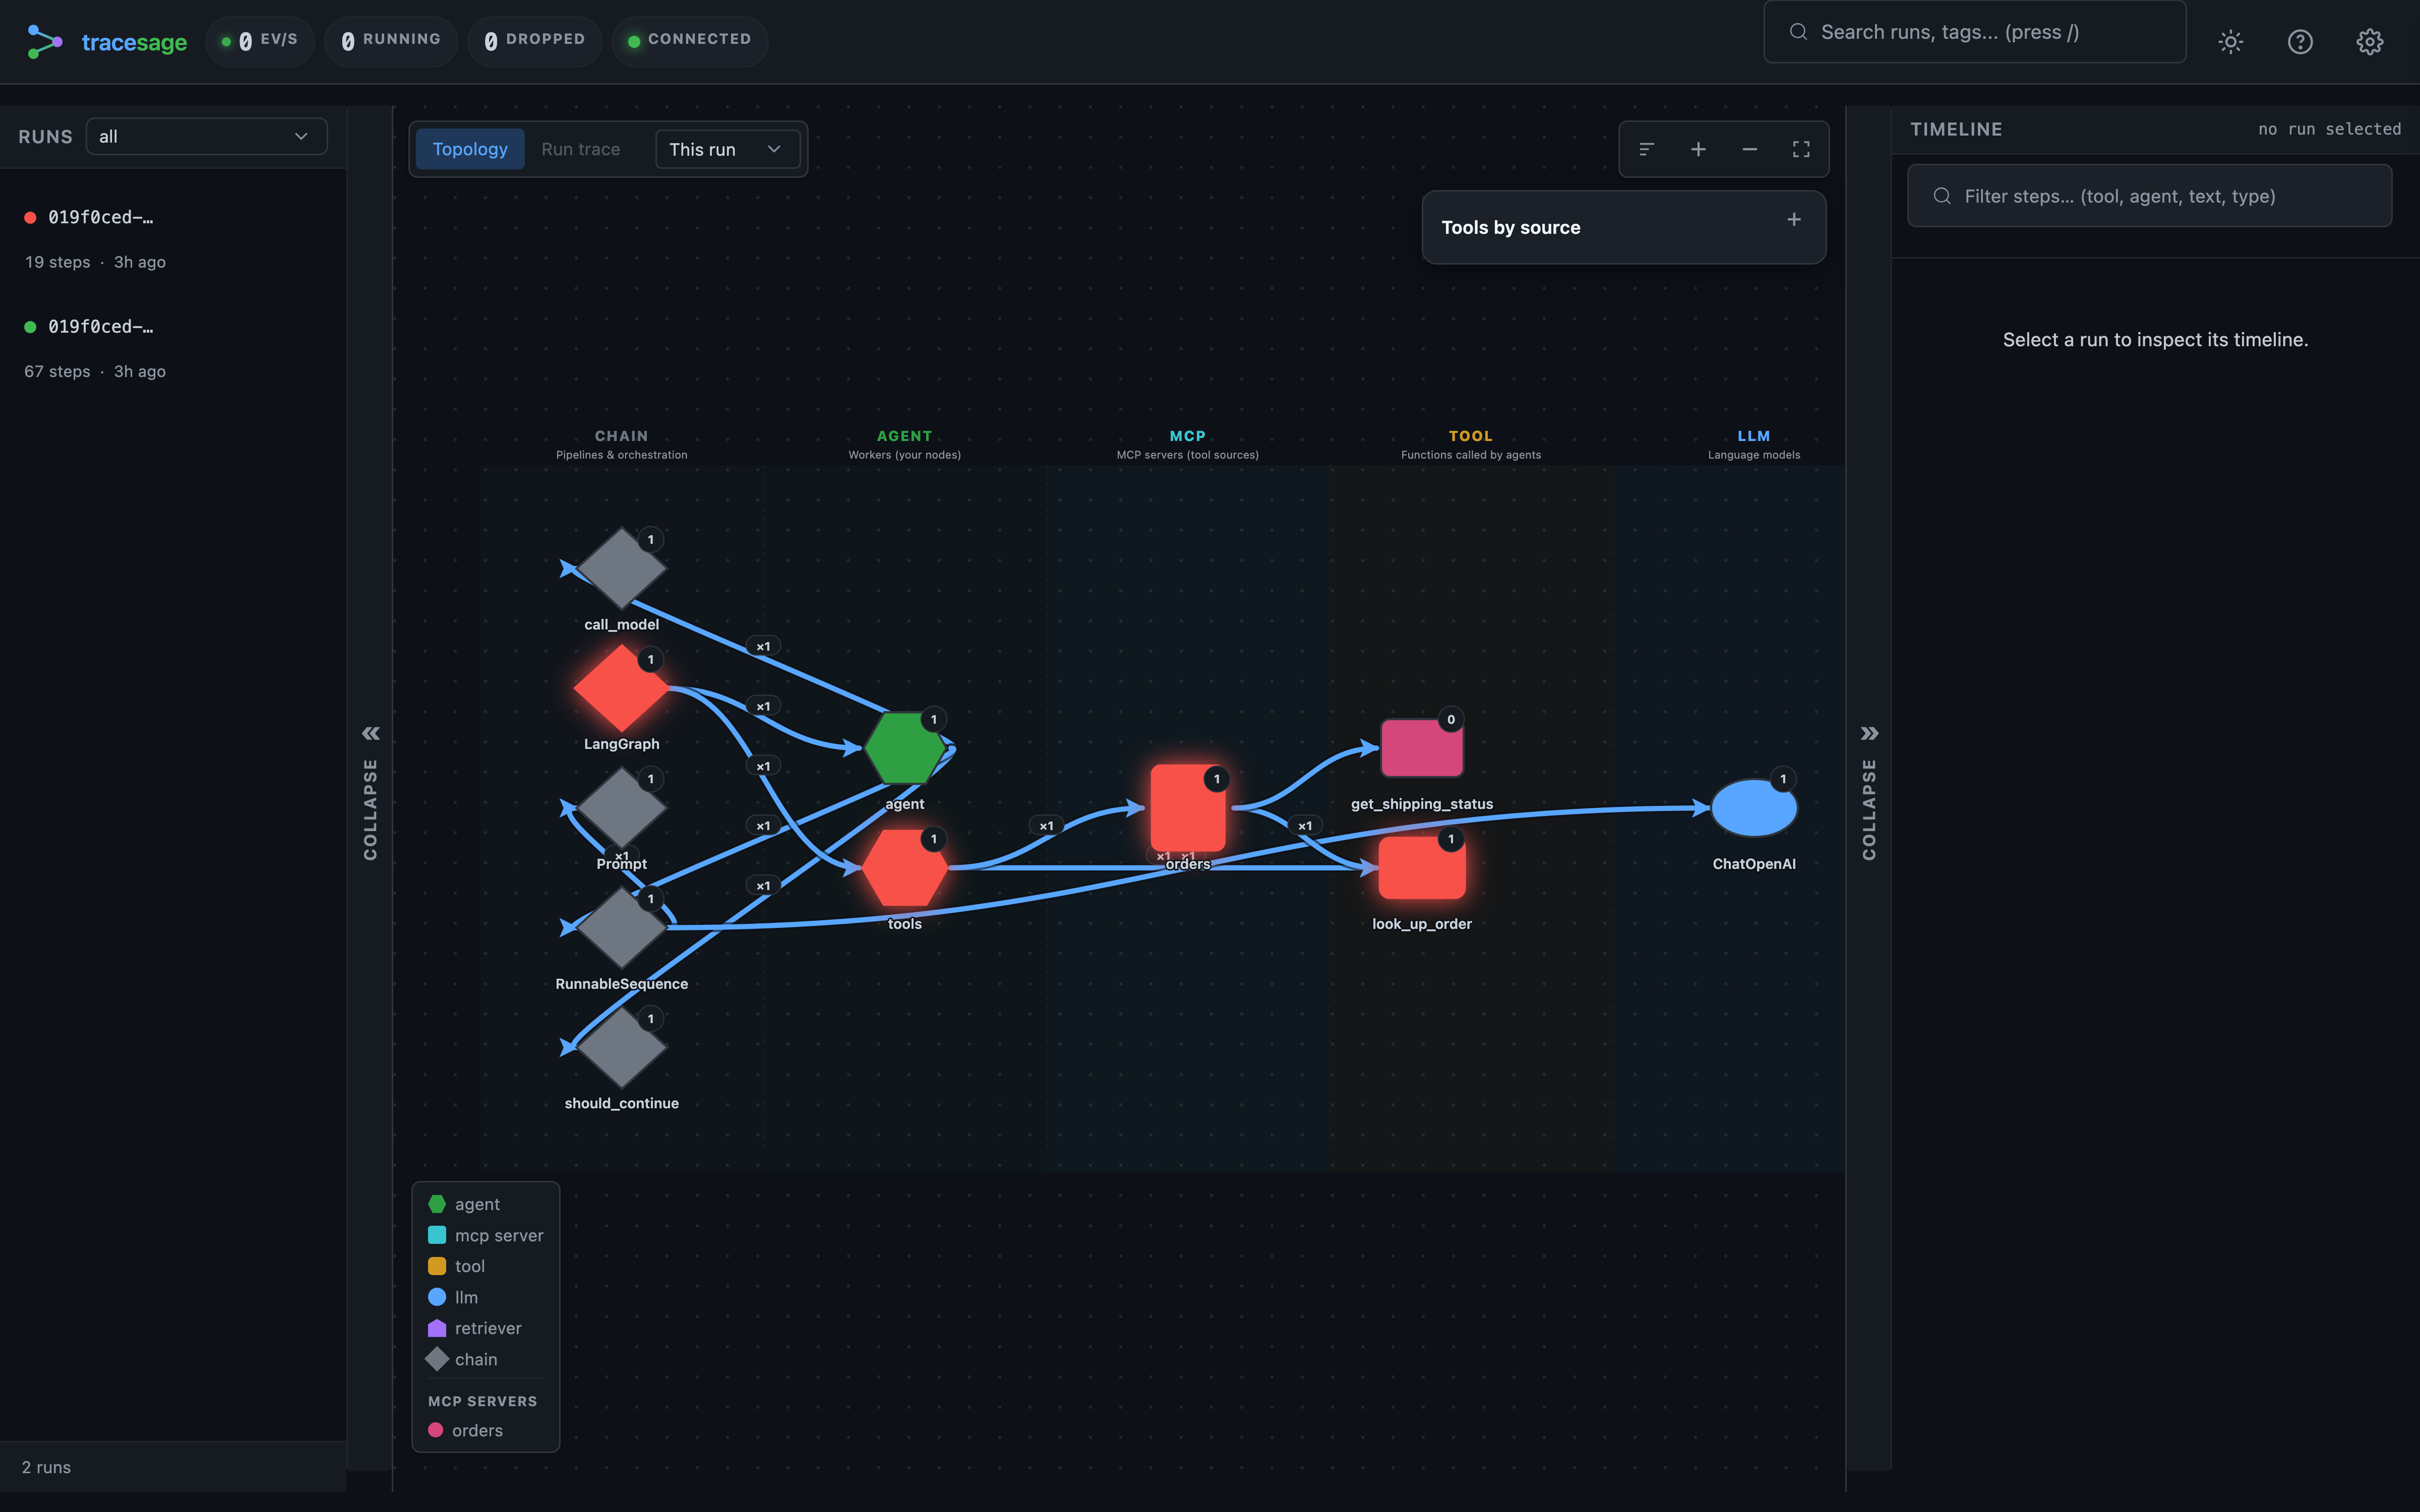This screenshot has height=1512, width=2420.
Task: Open the runs filter 'all' dropdown
Action: (206, 136)
